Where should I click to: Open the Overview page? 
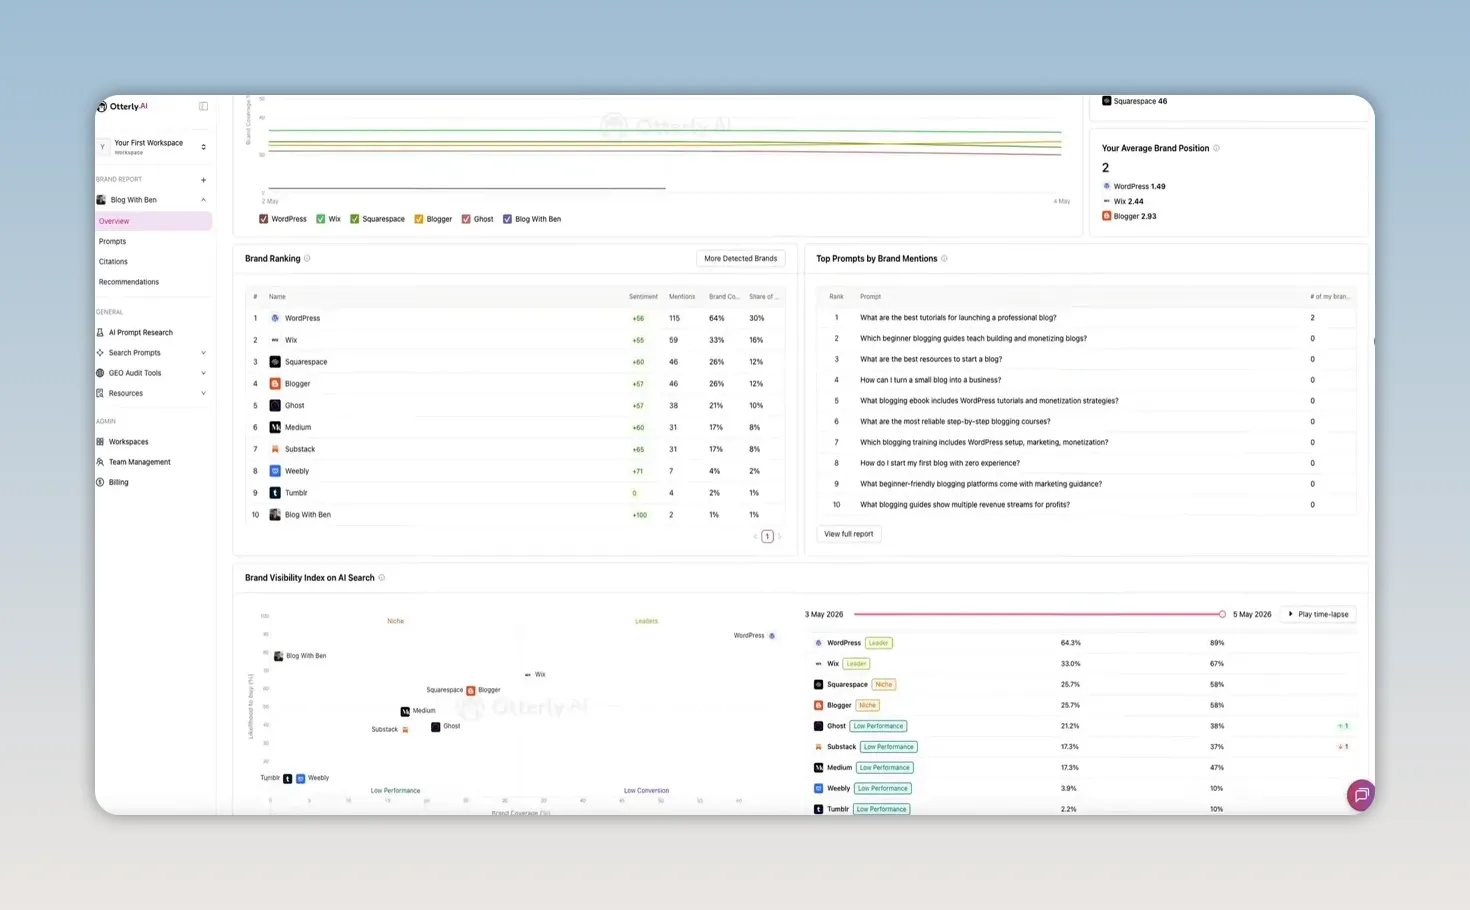coord(153,221)
